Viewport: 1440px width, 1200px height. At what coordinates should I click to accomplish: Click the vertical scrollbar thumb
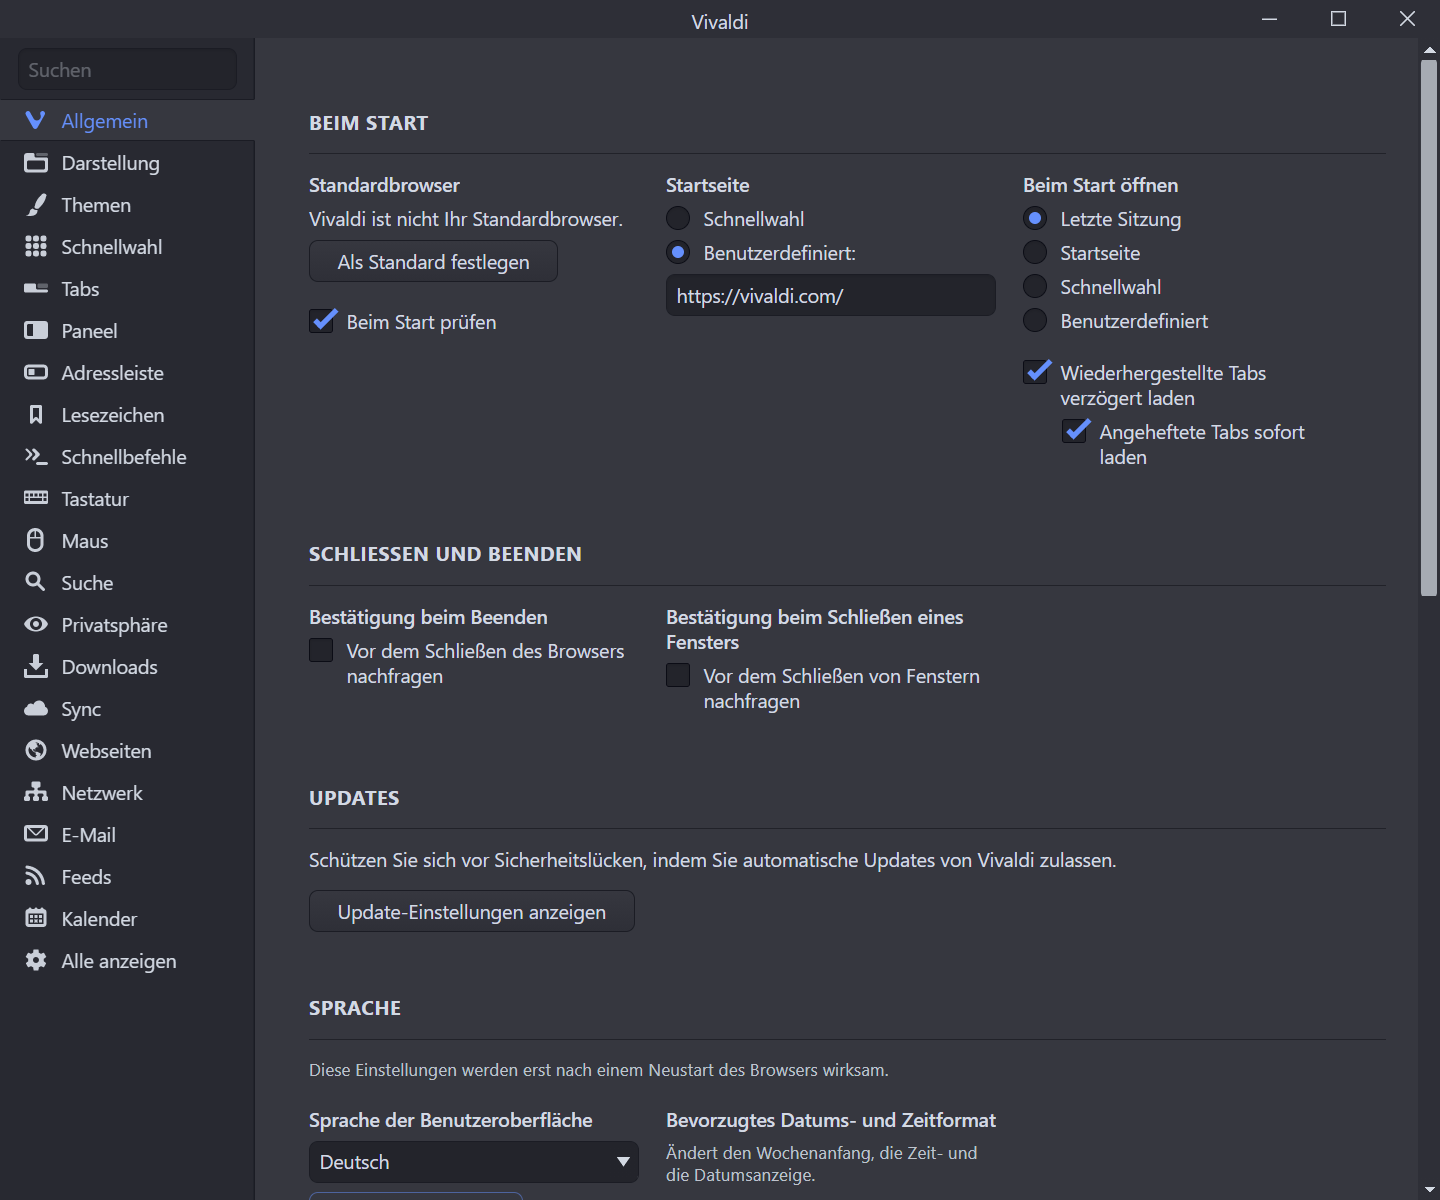(1429, 328)
